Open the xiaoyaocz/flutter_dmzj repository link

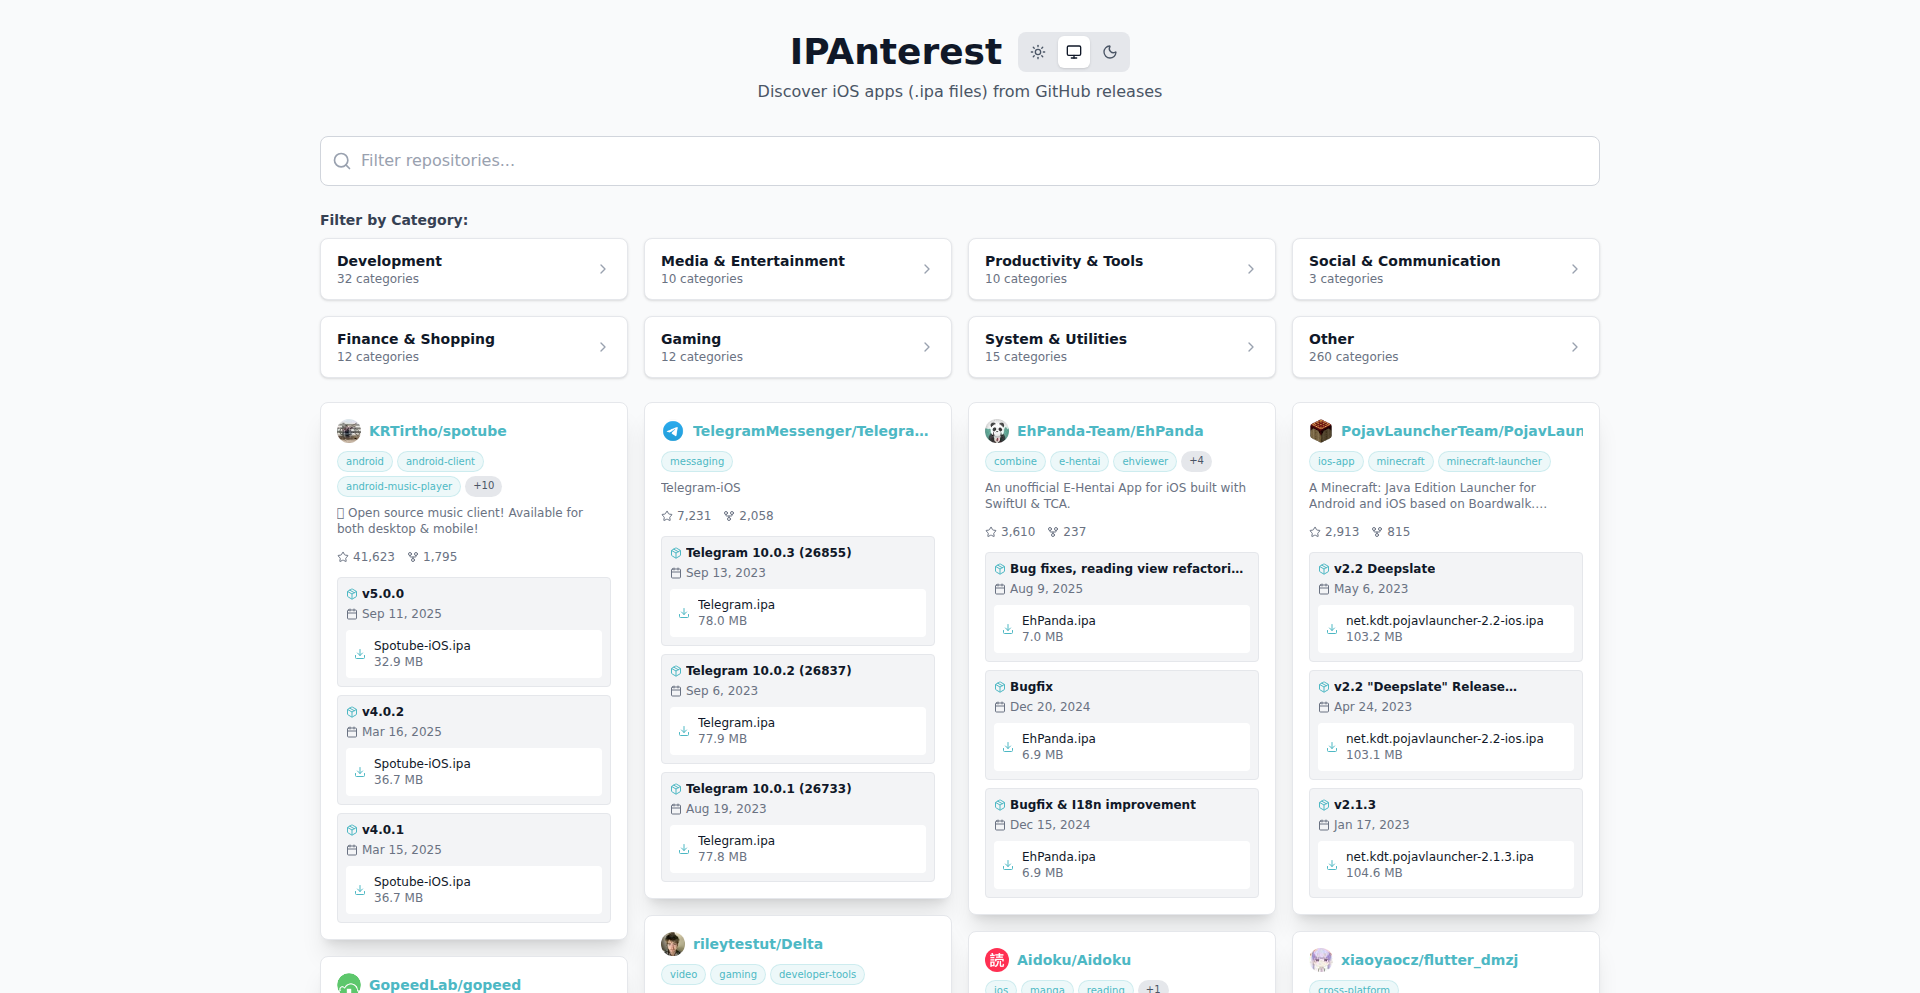(x=1430, y=960)
